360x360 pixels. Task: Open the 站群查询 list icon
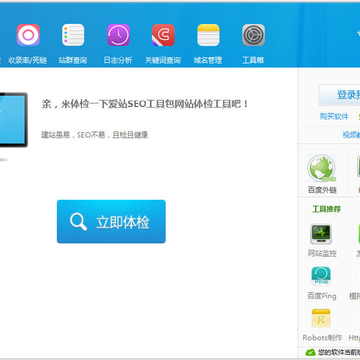73,35
